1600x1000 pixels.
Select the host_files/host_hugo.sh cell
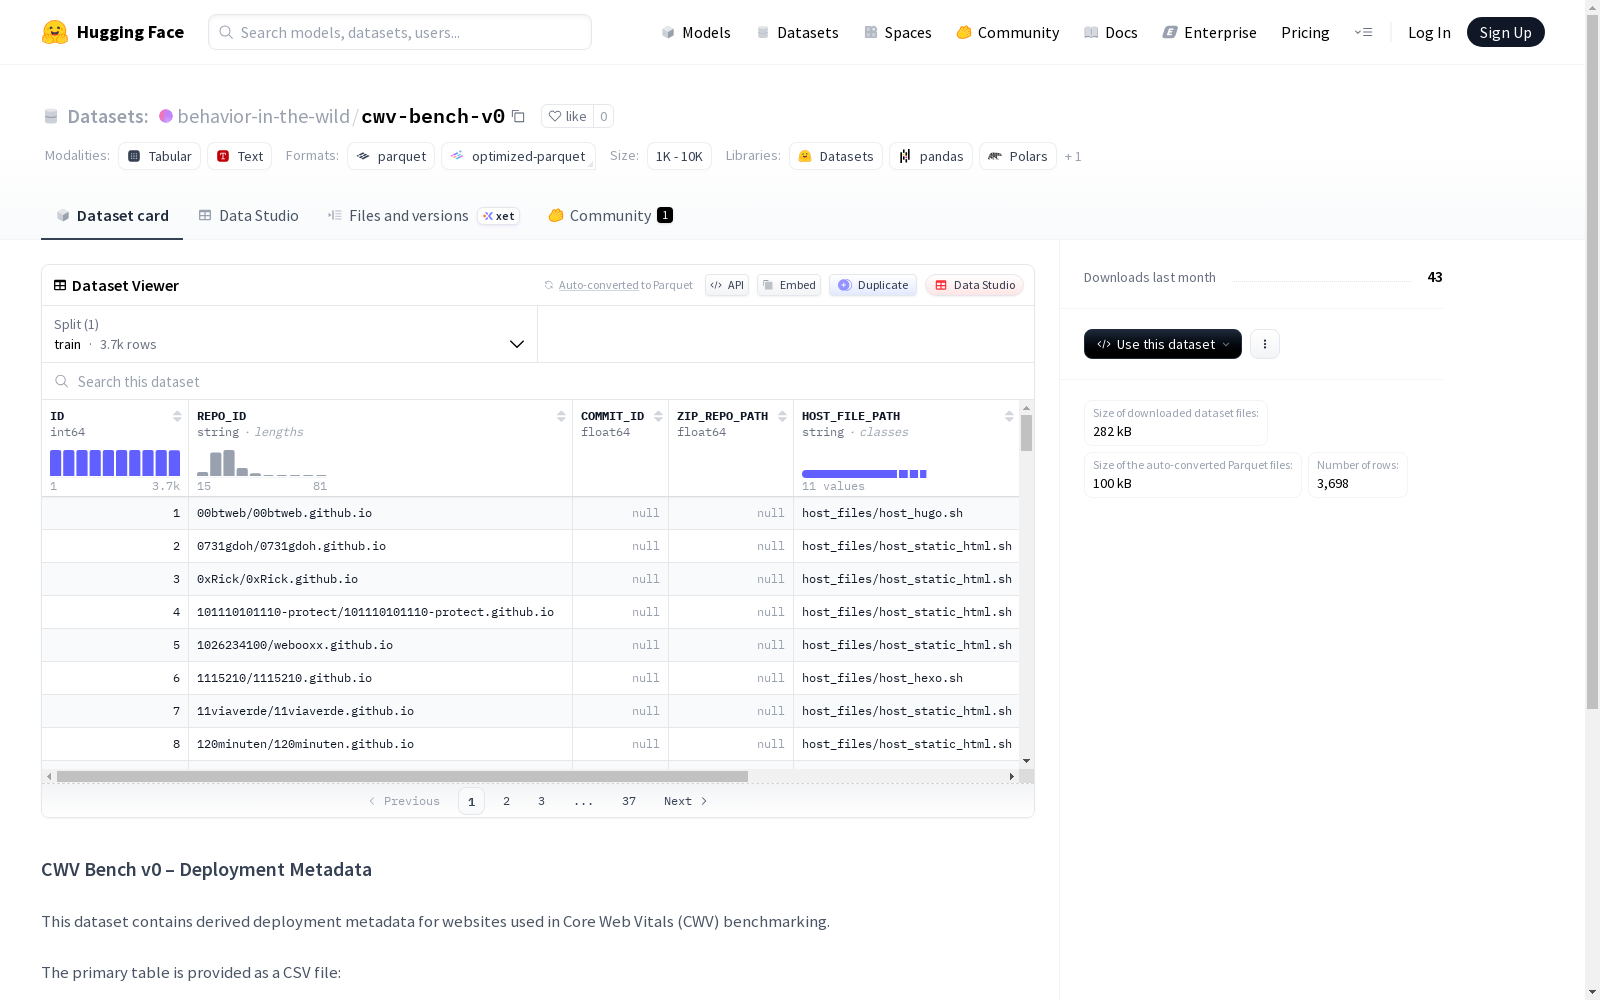[907, 513]
